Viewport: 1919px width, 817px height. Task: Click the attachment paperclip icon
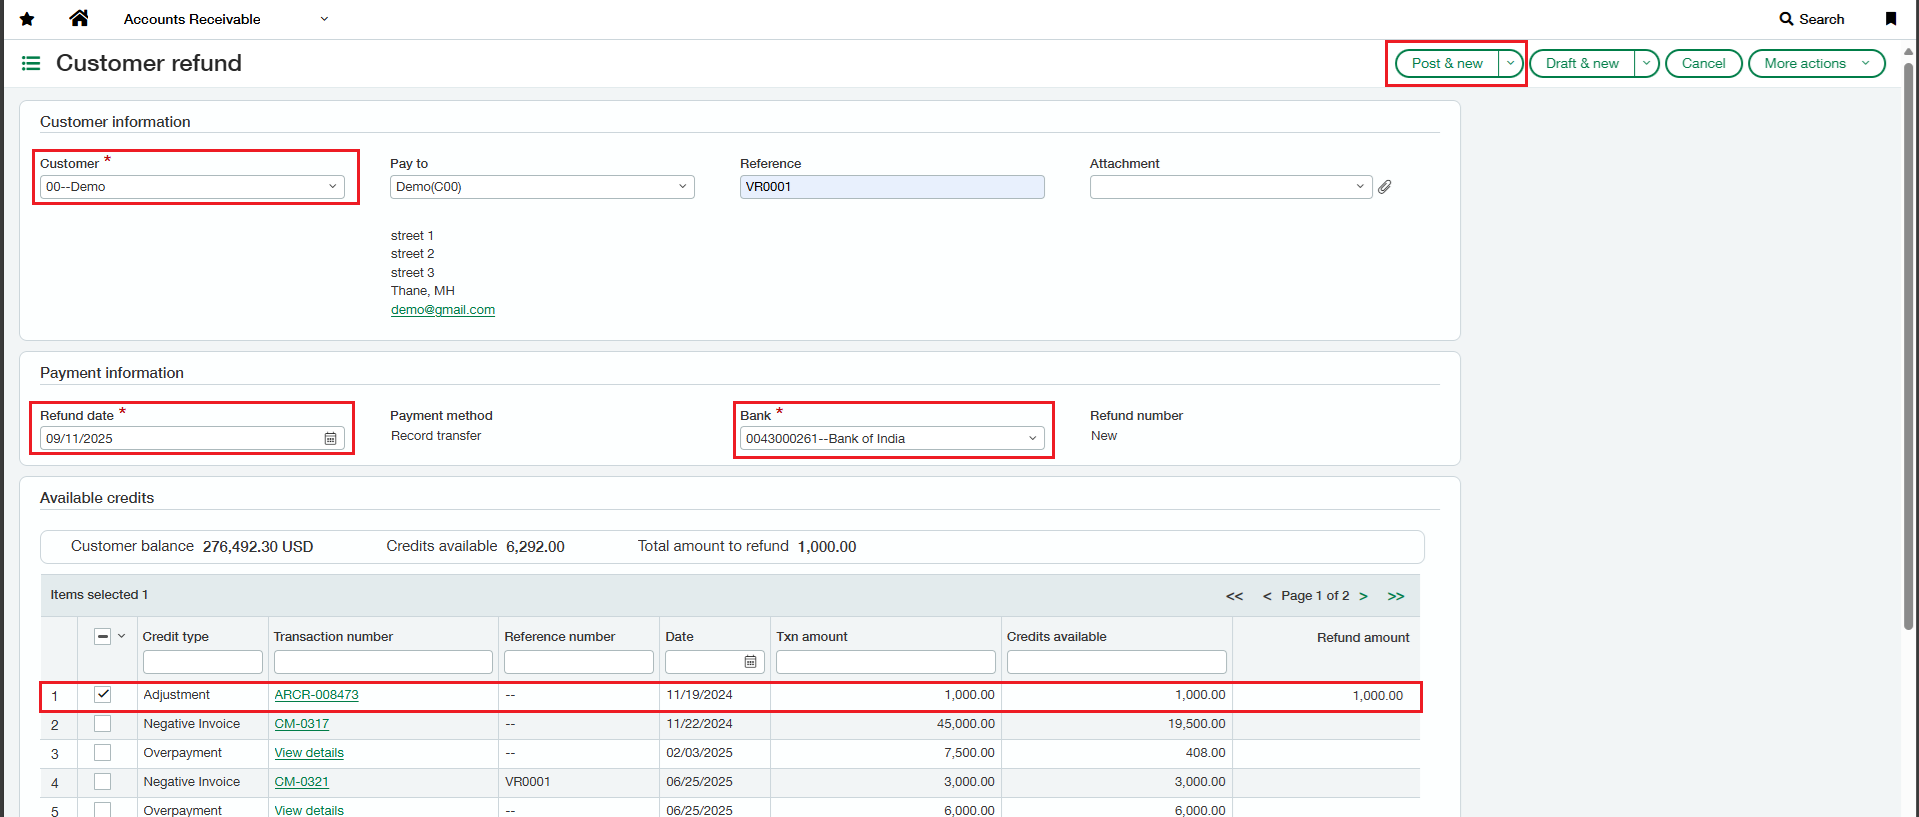(1385, 187)
